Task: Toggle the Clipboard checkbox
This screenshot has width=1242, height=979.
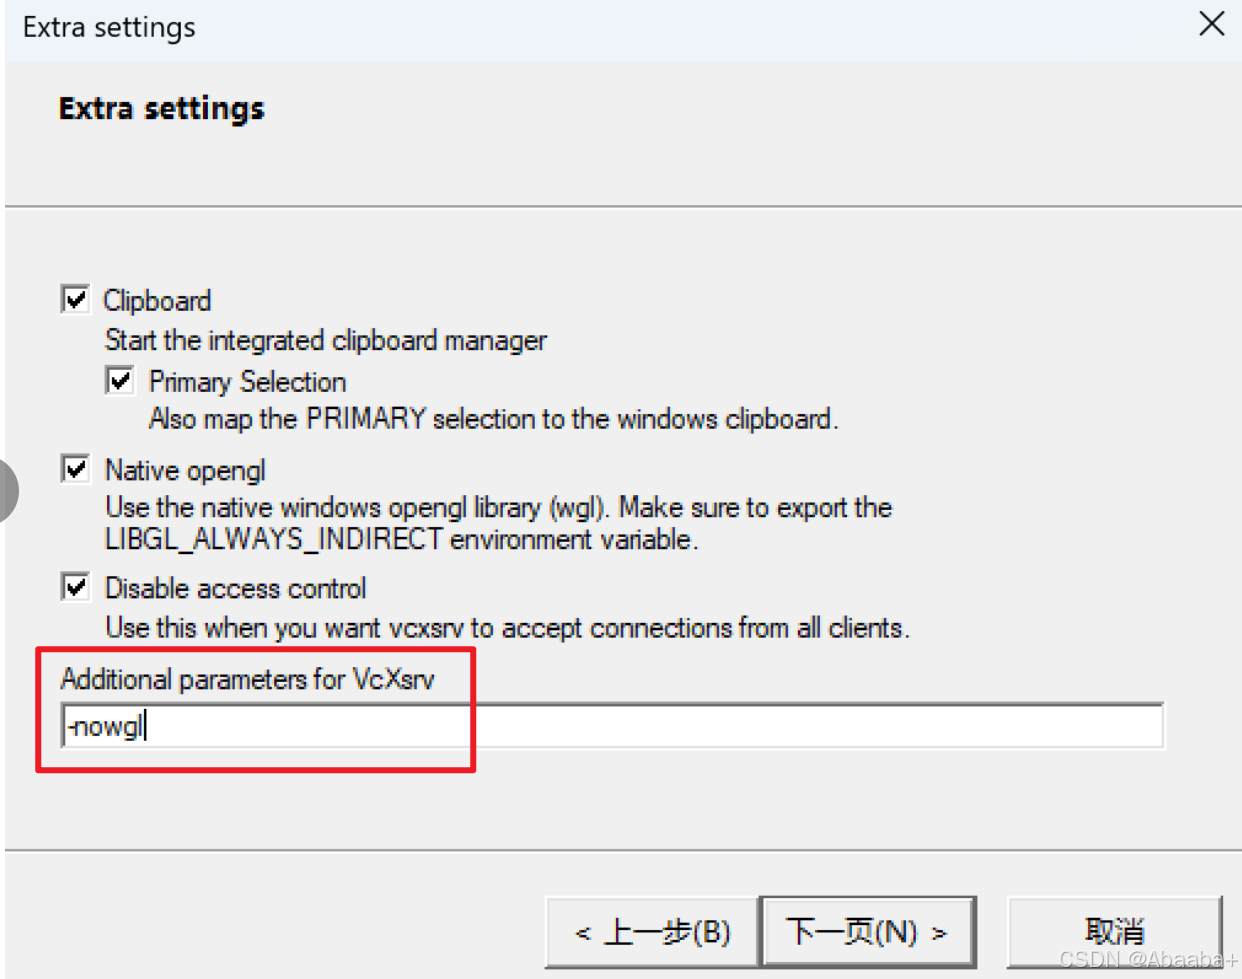Action: tap(76, 299)
